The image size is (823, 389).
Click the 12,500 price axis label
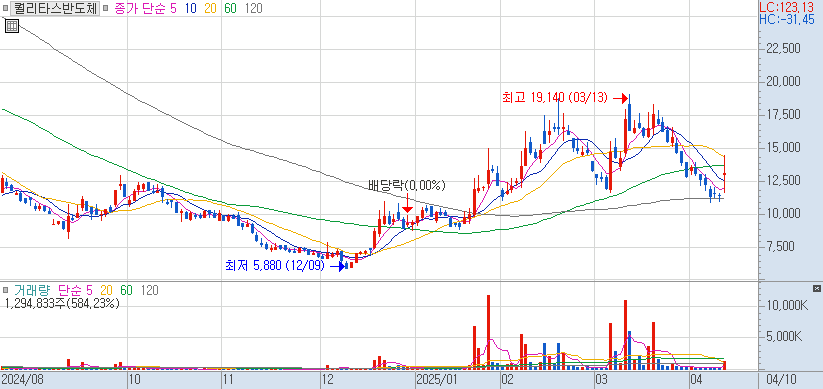point(783,181)
